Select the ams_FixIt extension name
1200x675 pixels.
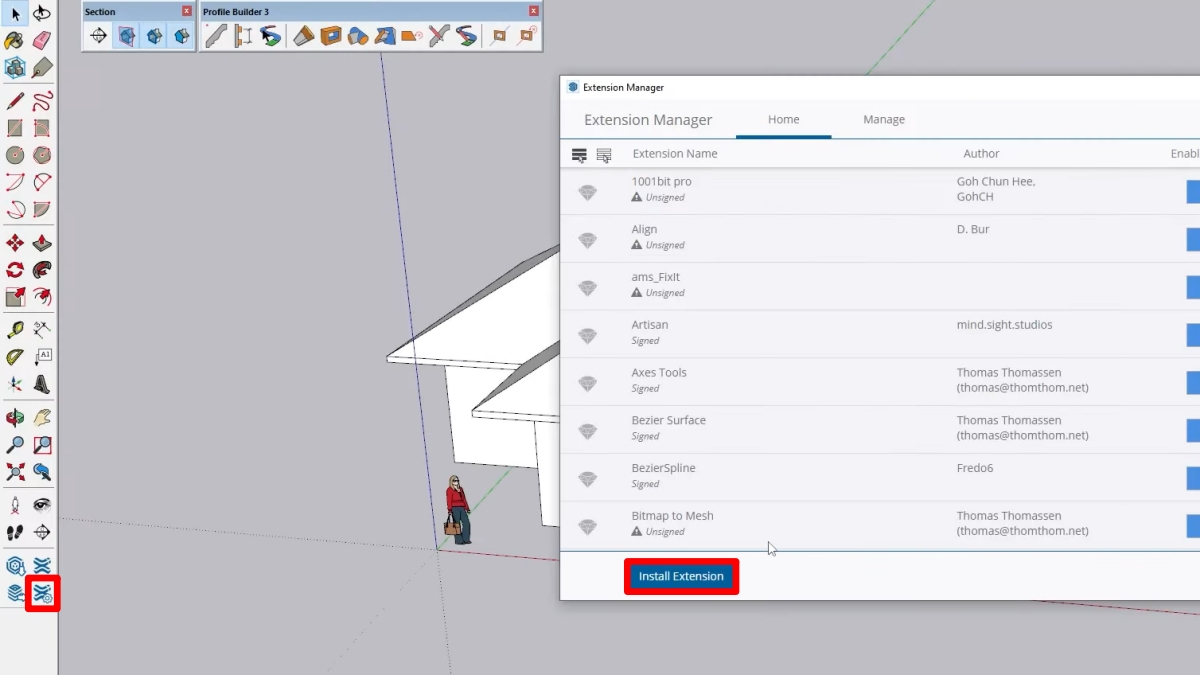(655, 277)
